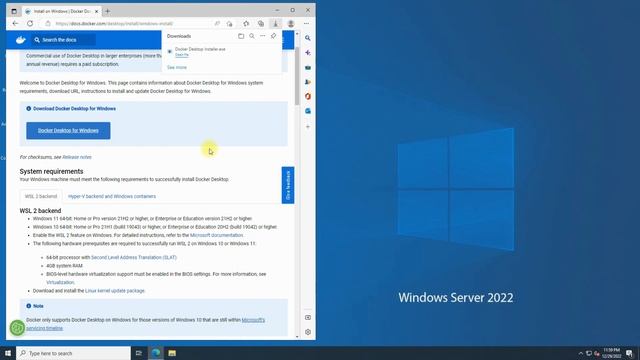This screenshot has height=360, width=640.
Task: Close the Install on Windows browser tab
Action: tap(96, 11)
